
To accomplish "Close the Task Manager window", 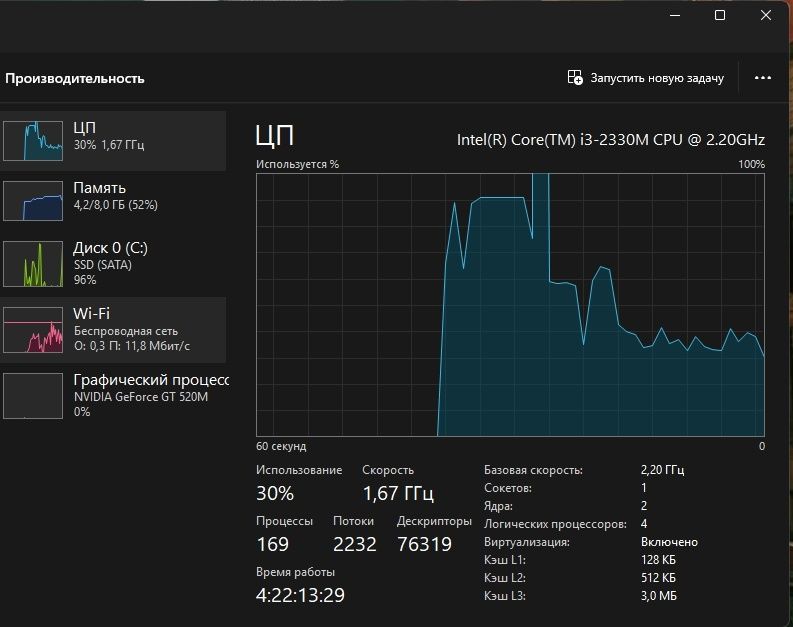I will click(x=766, y=15).
